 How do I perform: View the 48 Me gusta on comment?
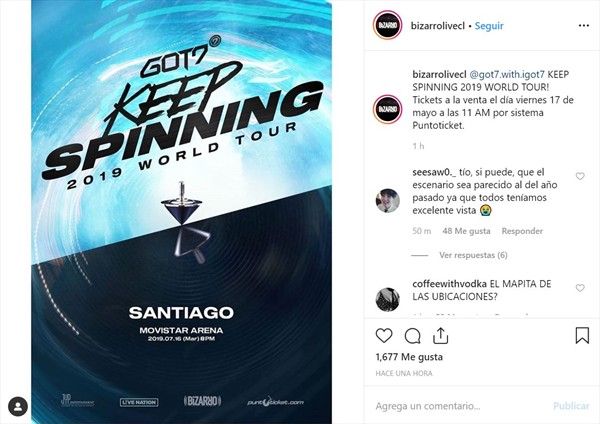pos(466,231)
